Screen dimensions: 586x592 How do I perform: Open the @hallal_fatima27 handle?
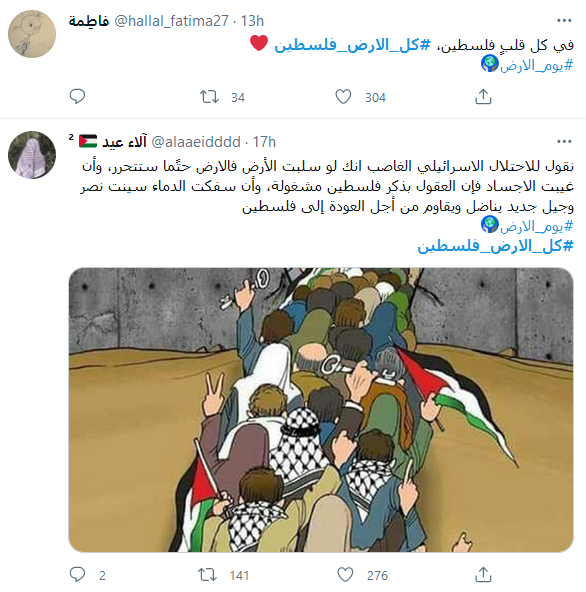171,21
